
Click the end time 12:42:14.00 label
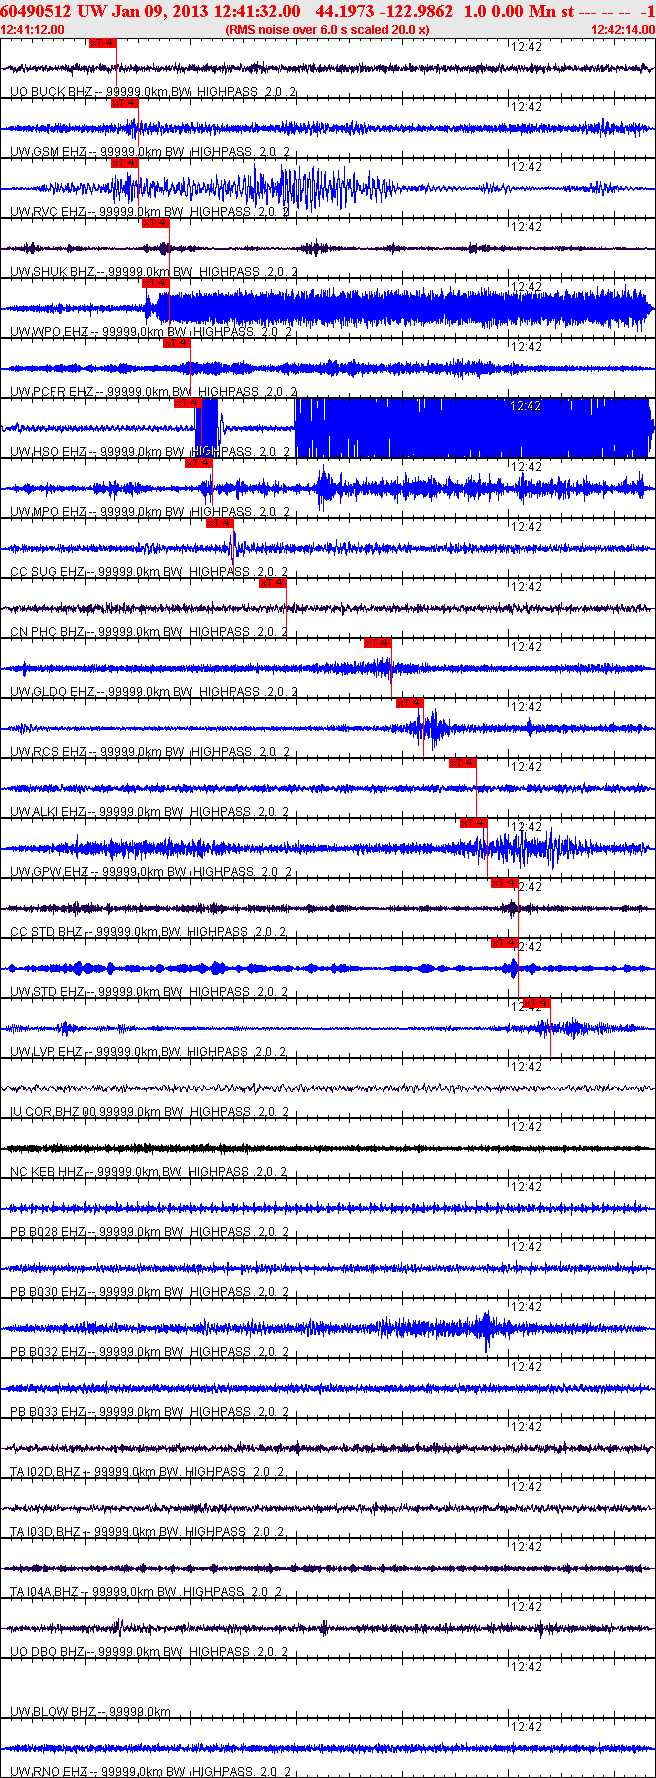[623, 30]
